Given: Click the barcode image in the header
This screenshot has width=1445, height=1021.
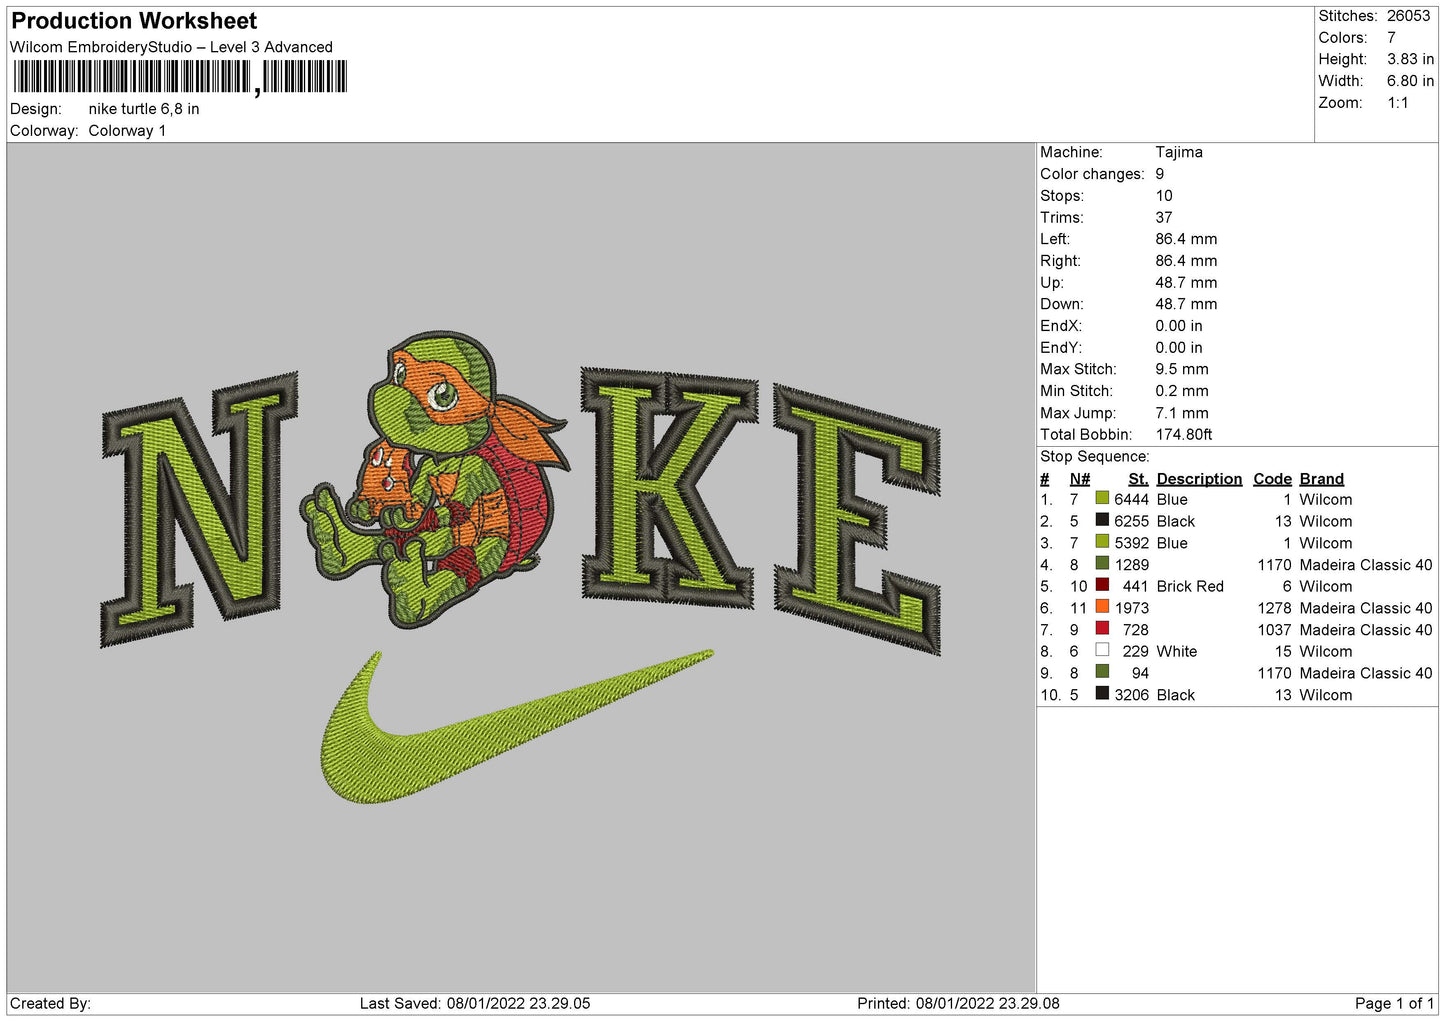Looking at the screenshot, I should [180, 77].
